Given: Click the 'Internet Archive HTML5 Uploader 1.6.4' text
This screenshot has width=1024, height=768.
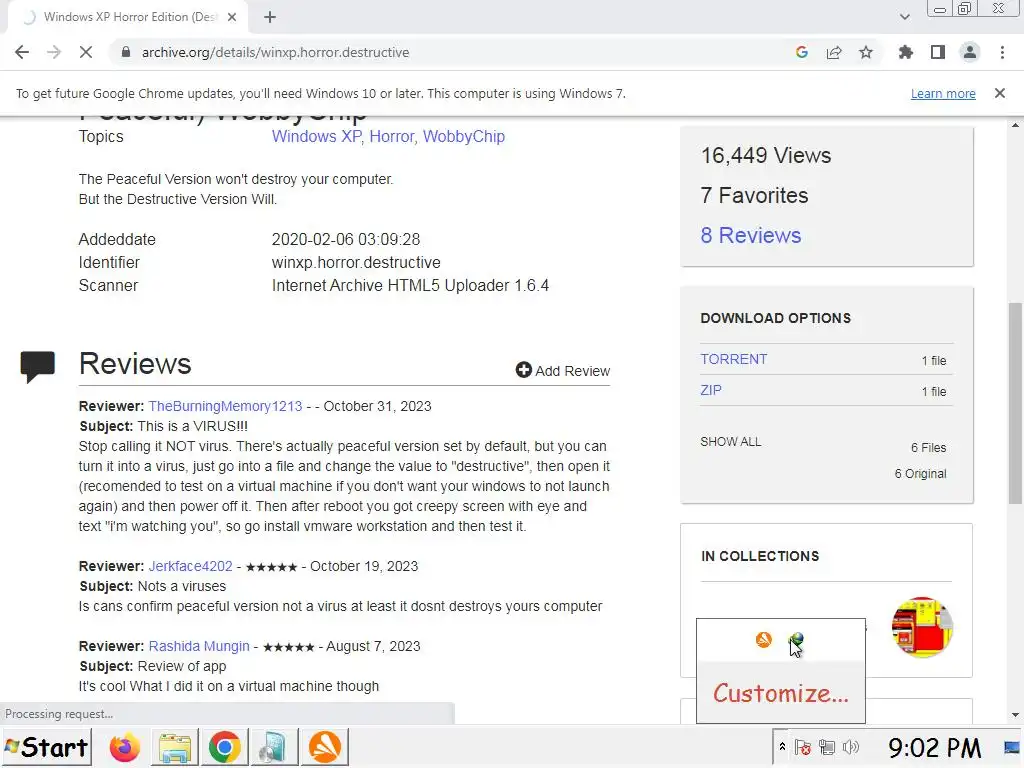Looking at the screenshot, I should point(410,285).
